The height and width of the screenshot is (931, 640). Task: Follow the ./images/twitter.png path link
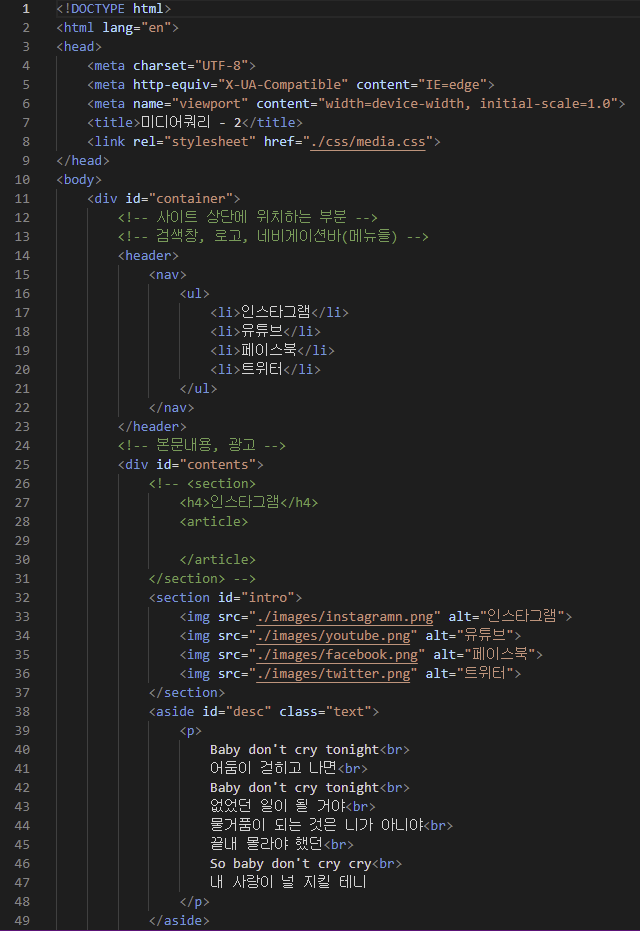333,674
